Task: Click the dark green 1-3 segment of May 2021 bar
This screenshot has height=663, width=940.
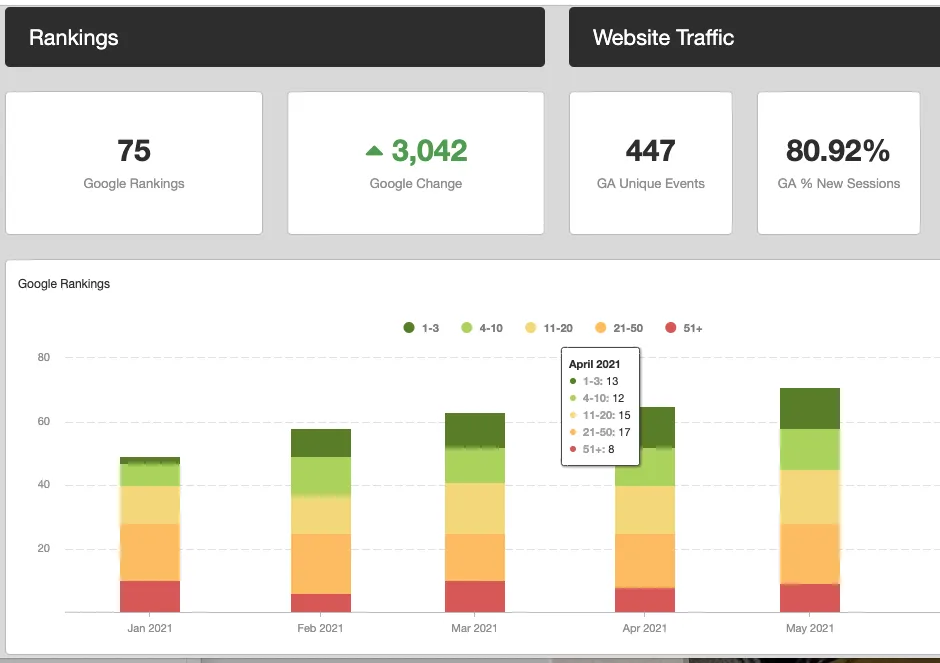Action: coord(810,409)
